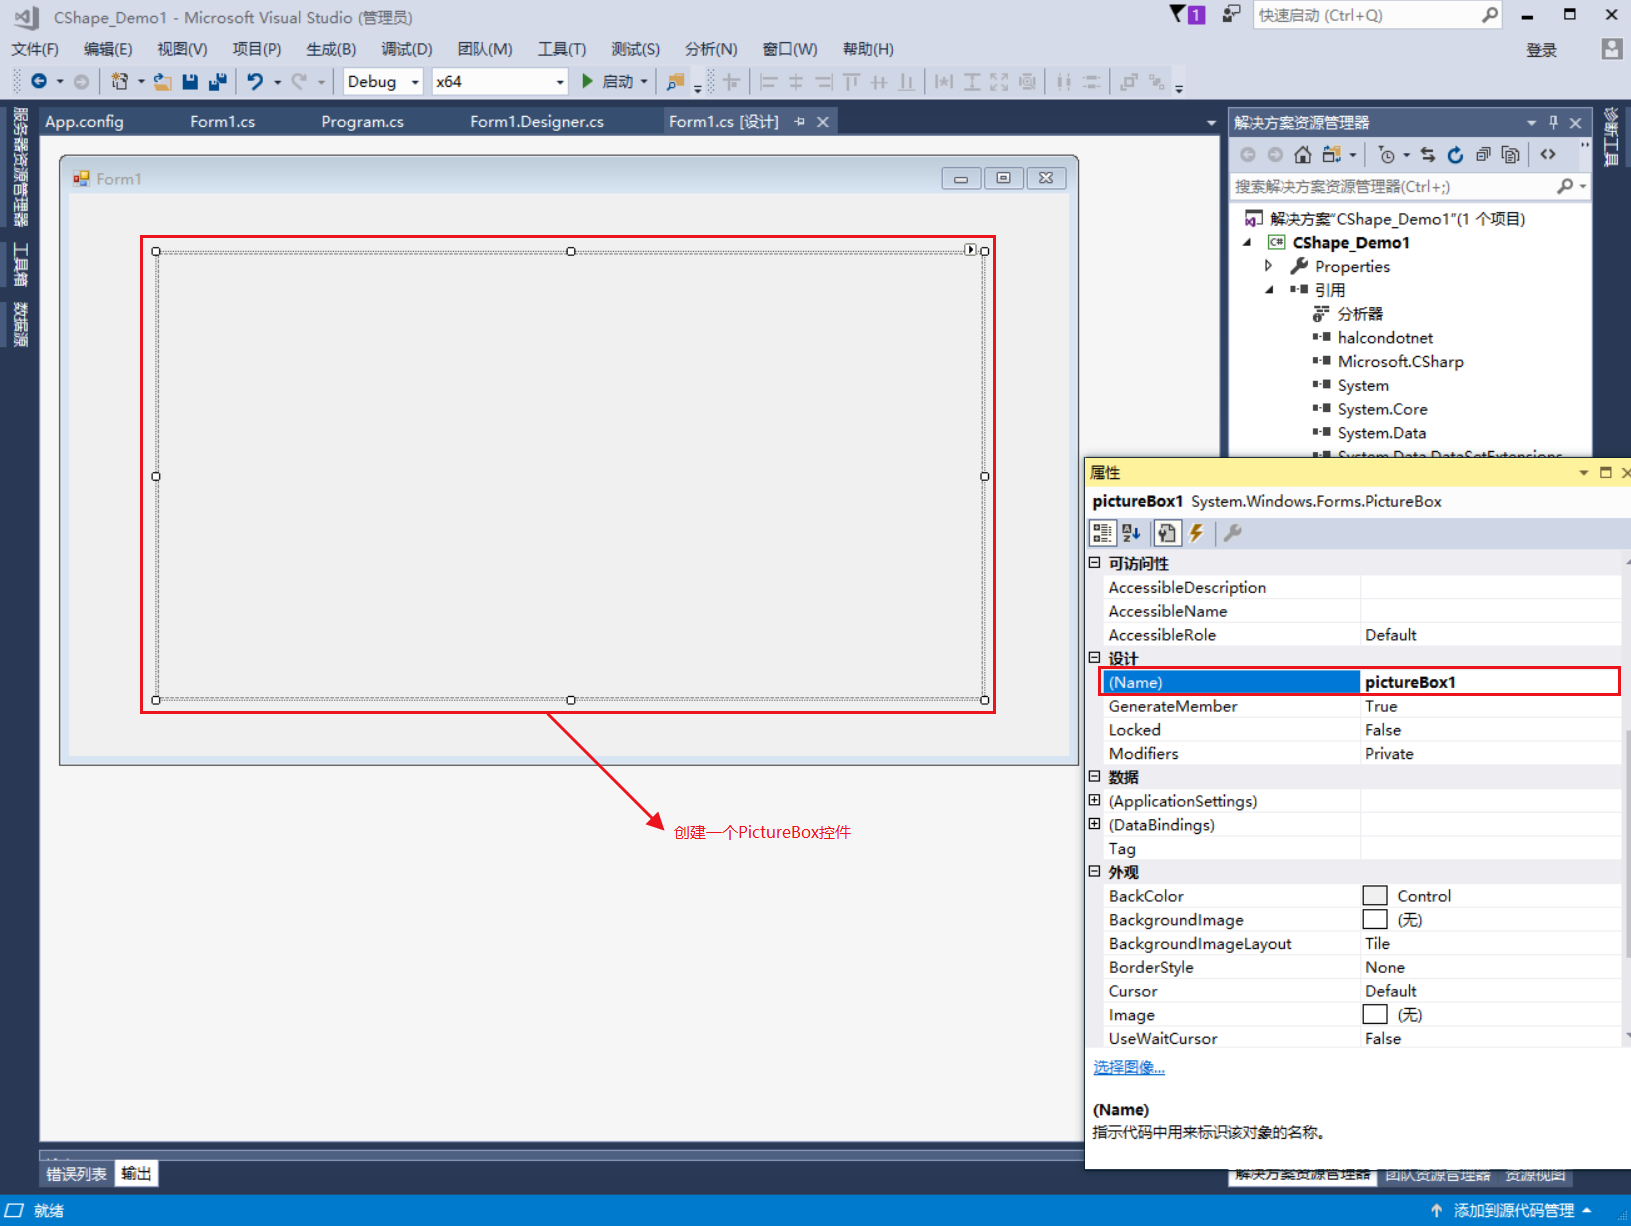Viewport: 1631px width, 1226px height.
Task: Open the 调试(D) menu
Action: 406,49
